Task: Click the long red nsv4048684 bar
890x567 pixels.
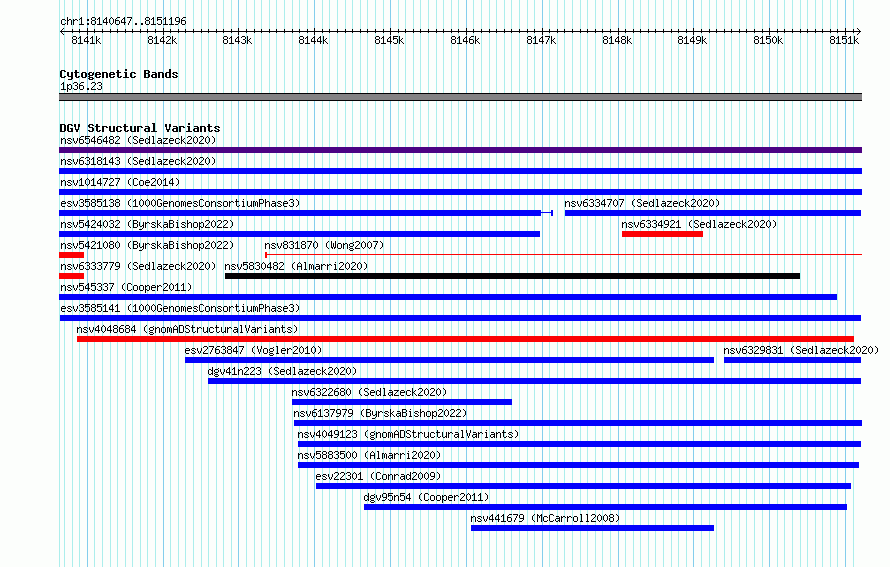Action: point(465,339)
